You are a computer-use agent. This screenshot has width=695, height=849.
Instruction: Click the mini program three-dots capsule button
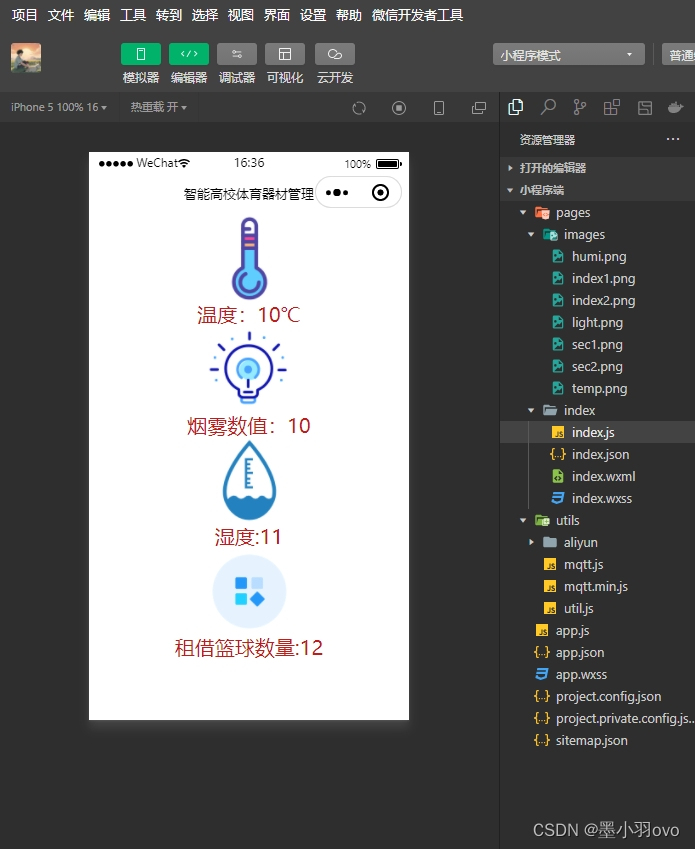(337, 193)
